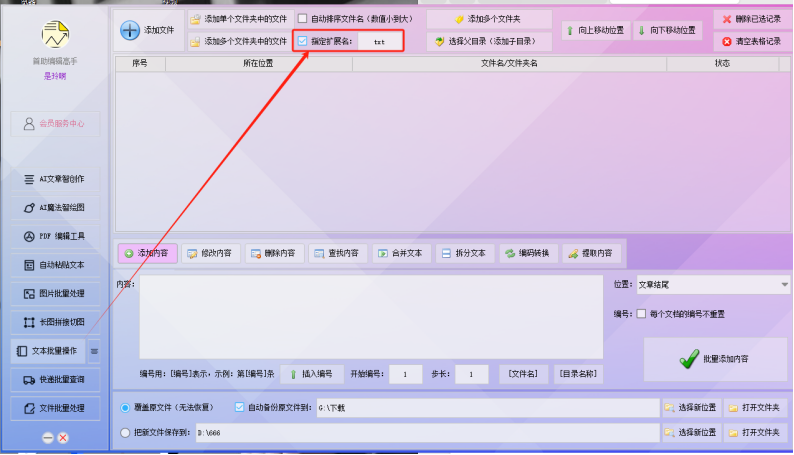This screenshot has height=455, width=794.
Task: Click the gray minimize circle in sidebar
Action: click(48, 438)
